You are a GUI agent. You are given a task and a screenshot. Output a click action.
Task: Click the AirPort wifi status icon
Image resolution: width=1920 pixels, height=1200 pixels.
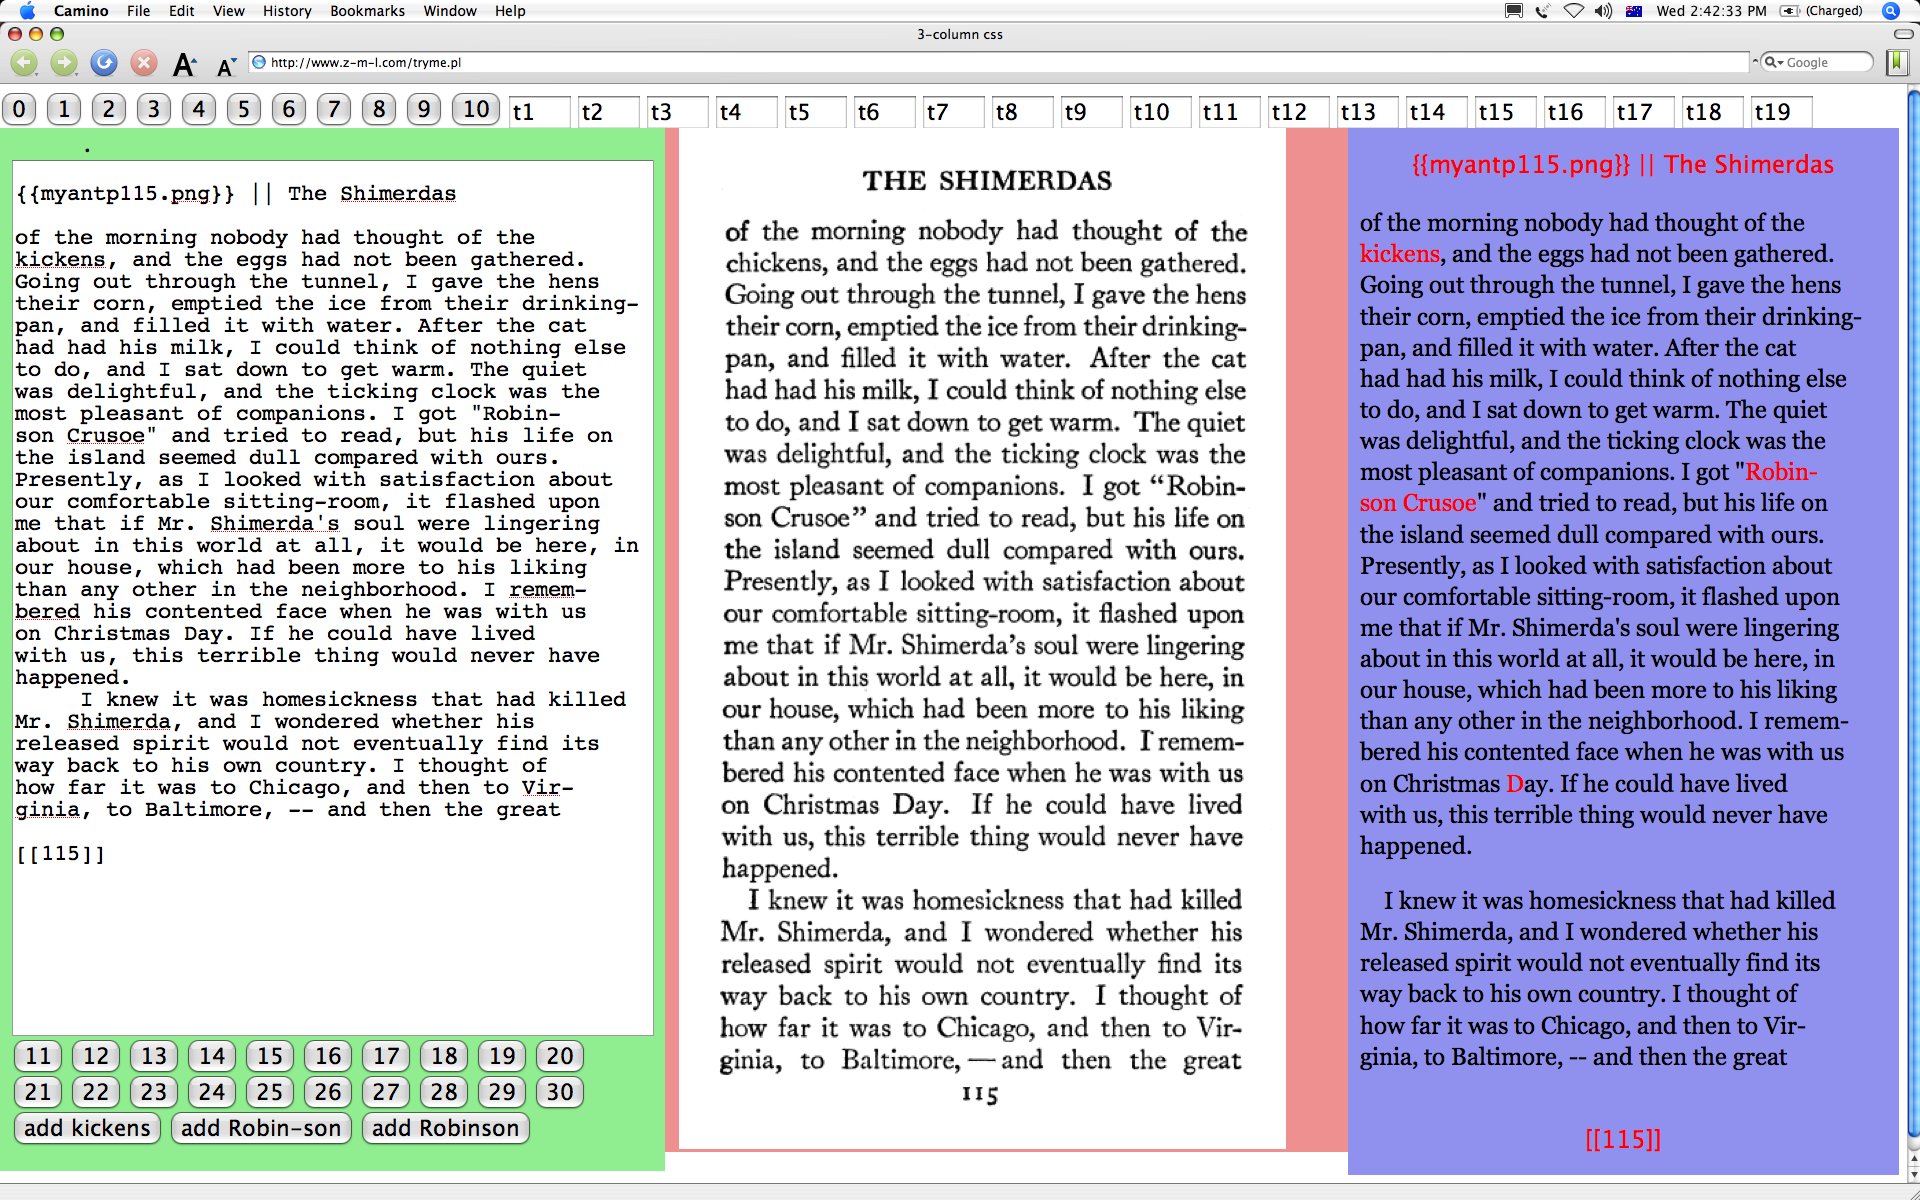tap(1573, 11)
